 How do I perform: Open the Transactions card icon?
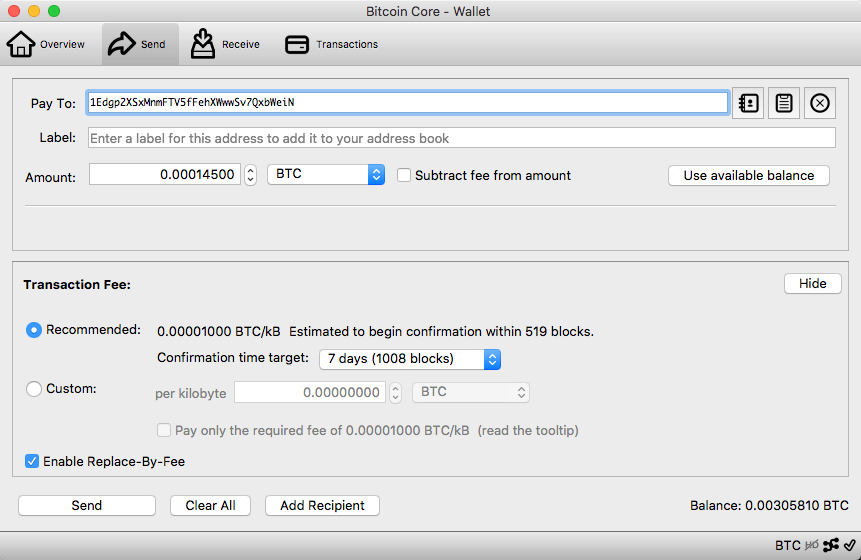point(297,44)
